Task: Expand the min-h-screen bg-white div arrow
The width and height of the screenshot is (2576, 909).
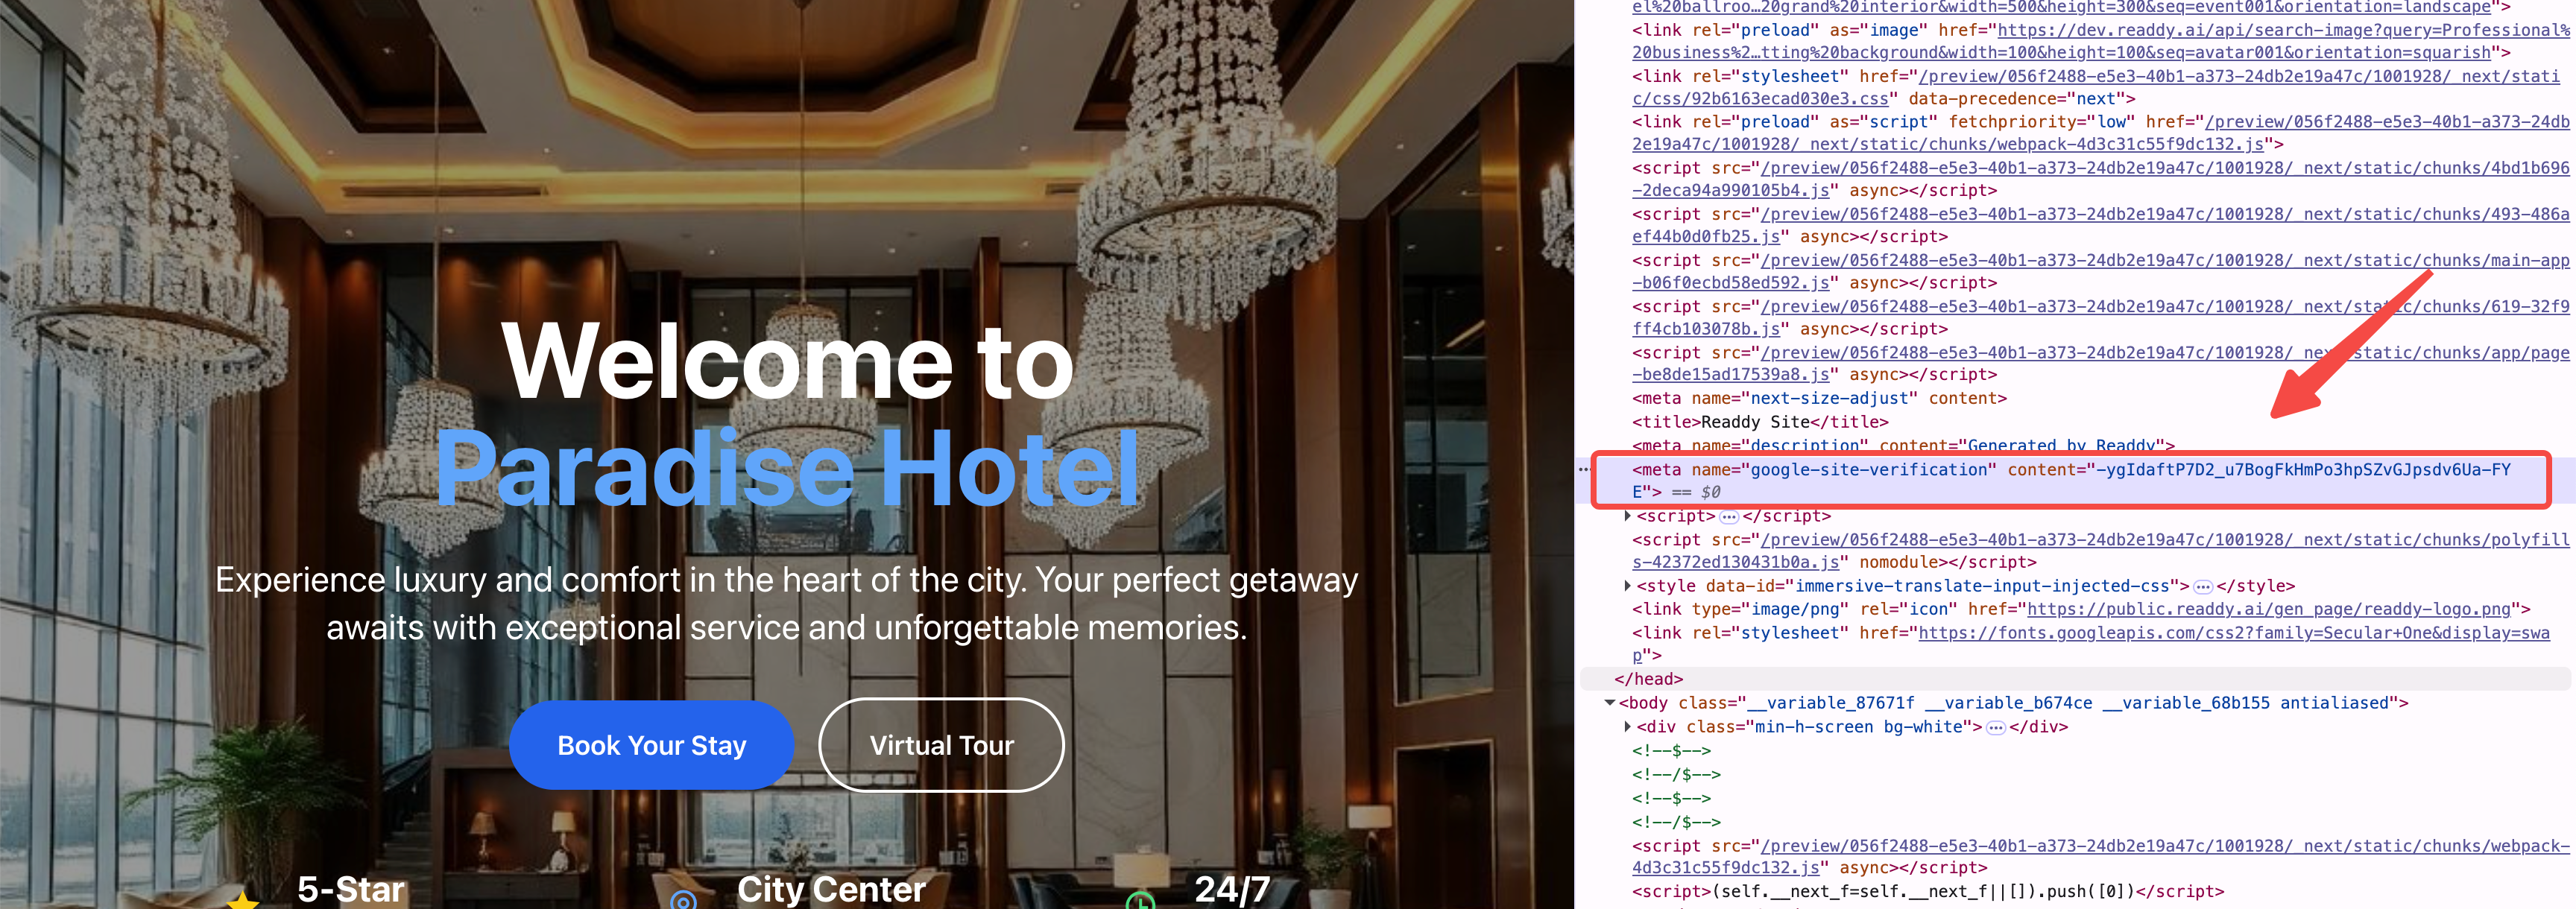Action: pos(1627,727)
